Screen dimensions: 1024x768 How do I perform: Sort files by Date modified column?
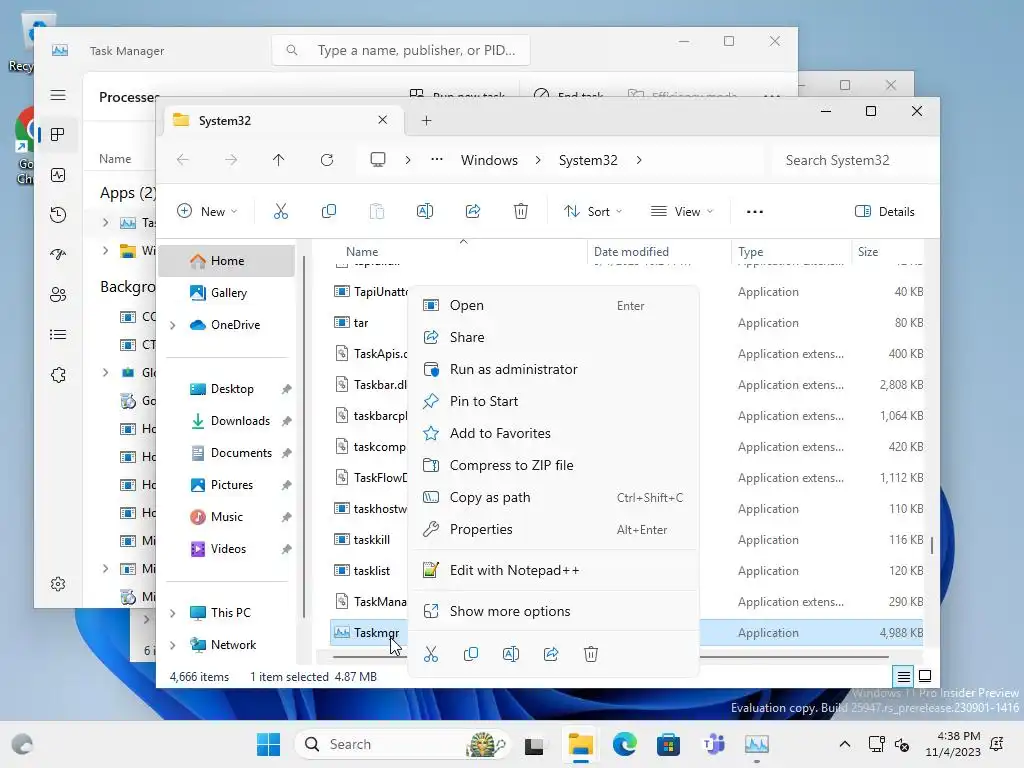pyautogui.click(x=658, y=252)
